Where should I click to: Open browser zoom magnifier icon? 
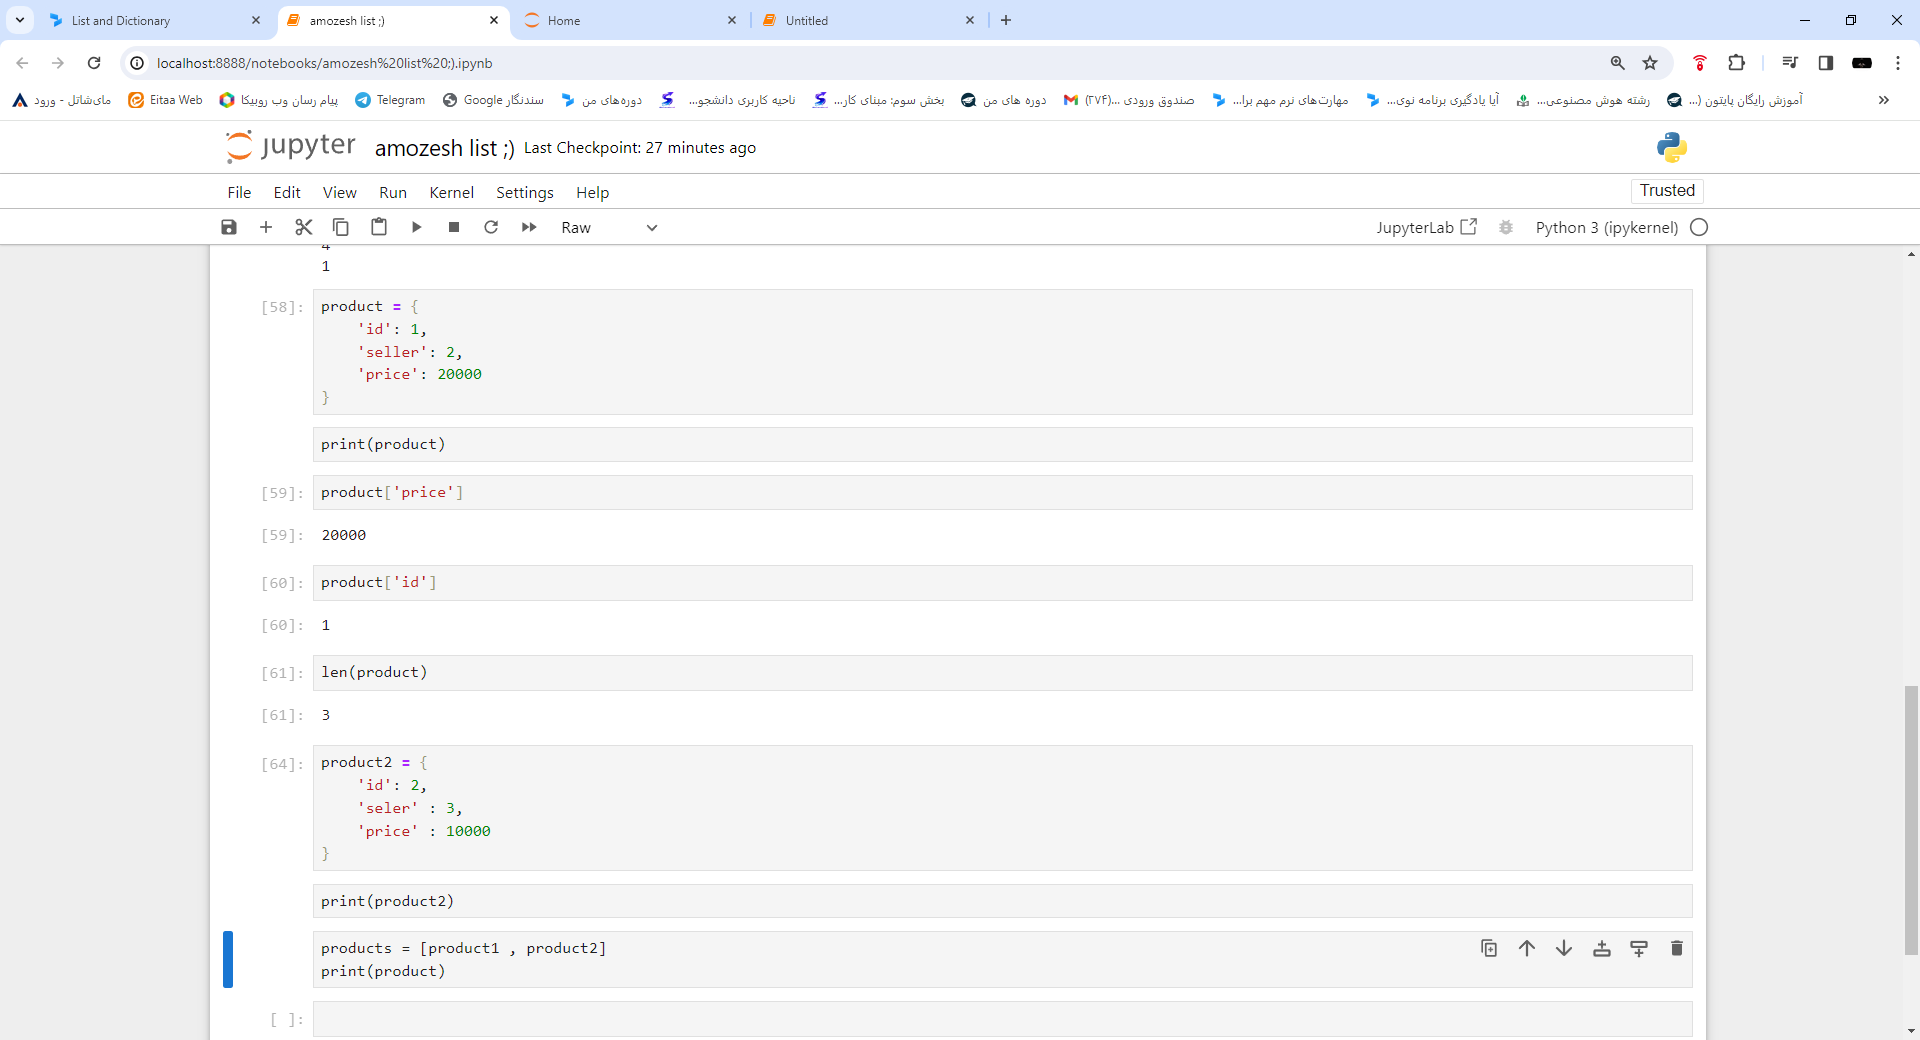(1617, 63)
